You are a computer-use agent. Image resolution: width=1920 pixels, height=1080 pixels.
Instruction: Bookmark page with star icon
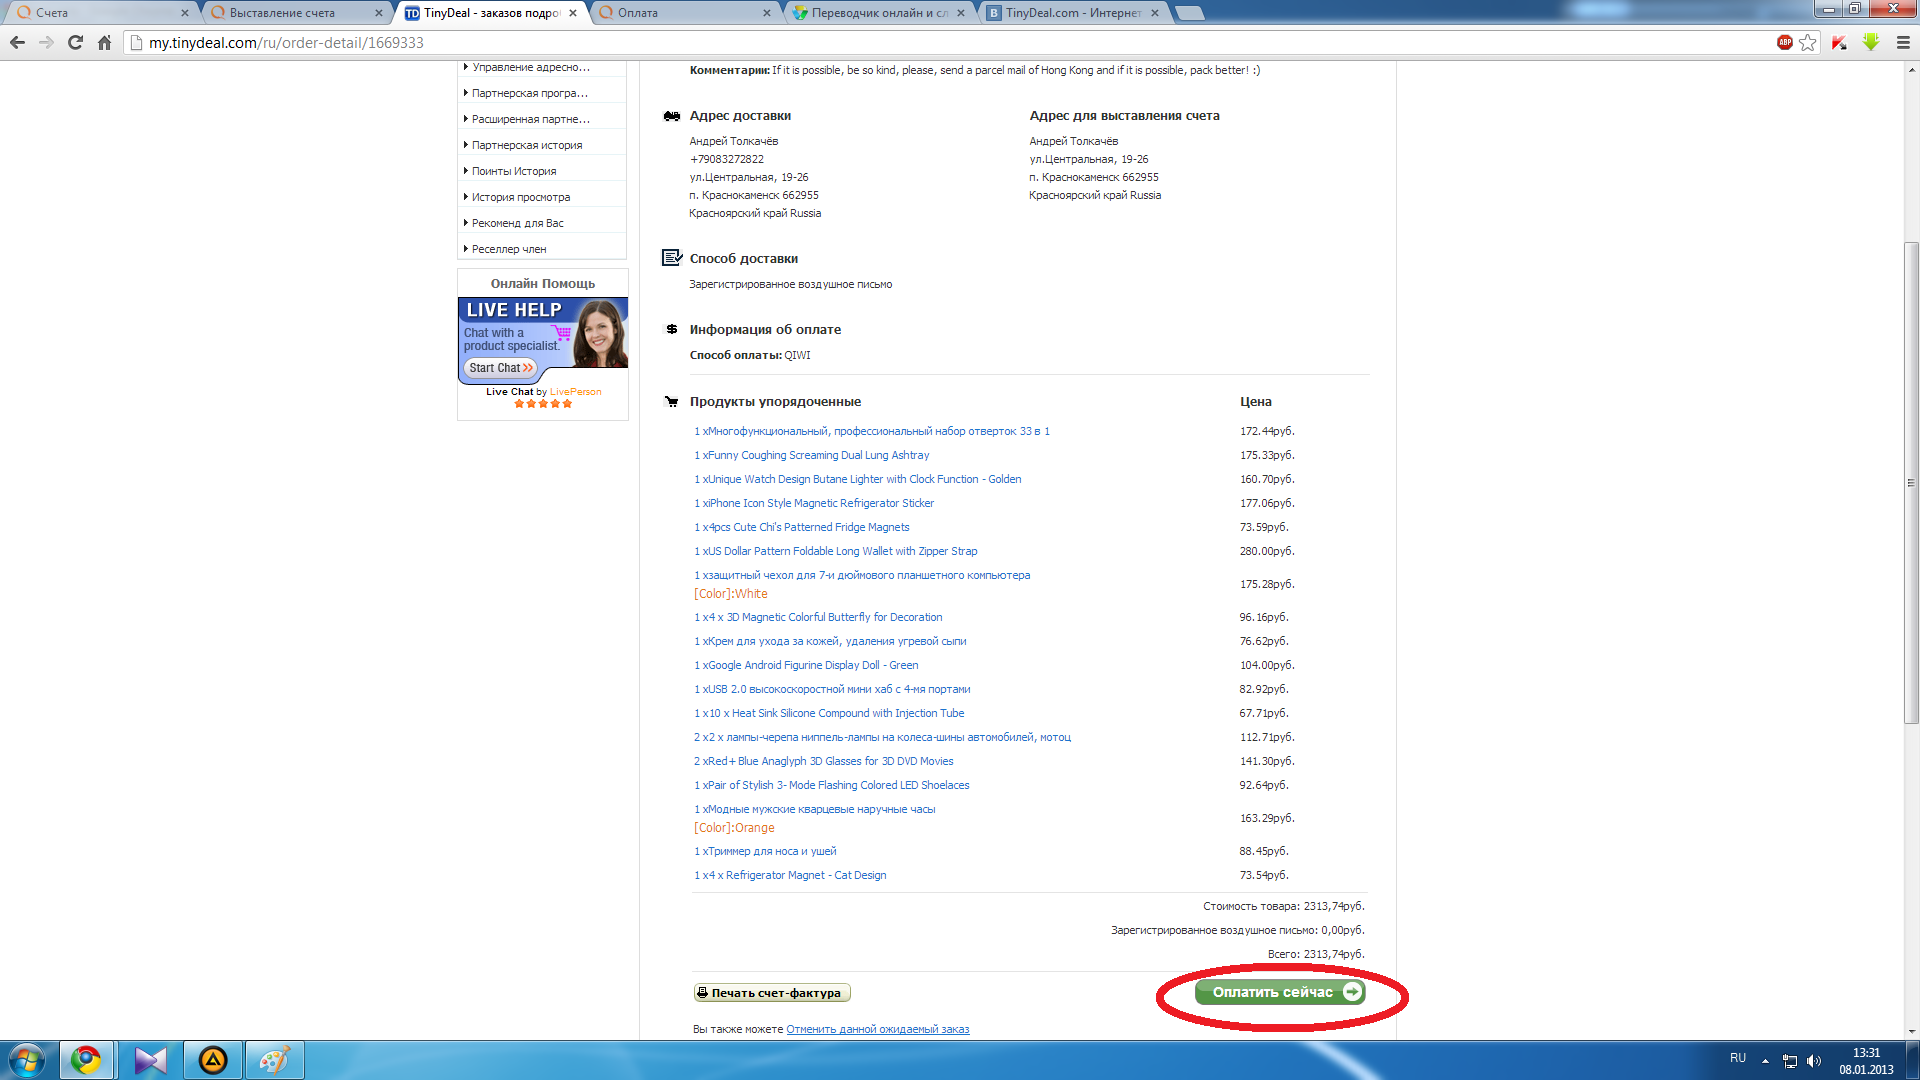coord(1807,42)
